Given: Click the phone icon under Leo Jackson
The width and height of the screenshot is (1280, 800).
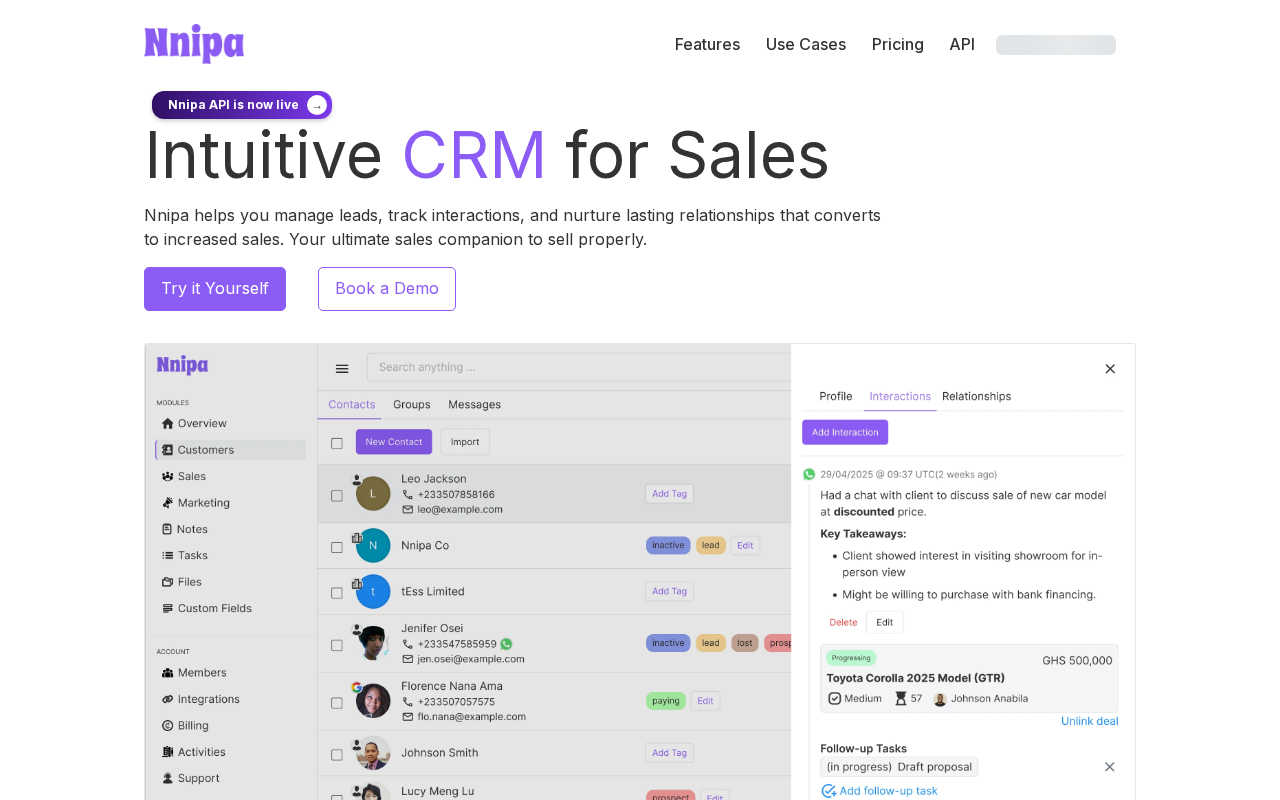Looking at the screenshot, I should 407,494.
